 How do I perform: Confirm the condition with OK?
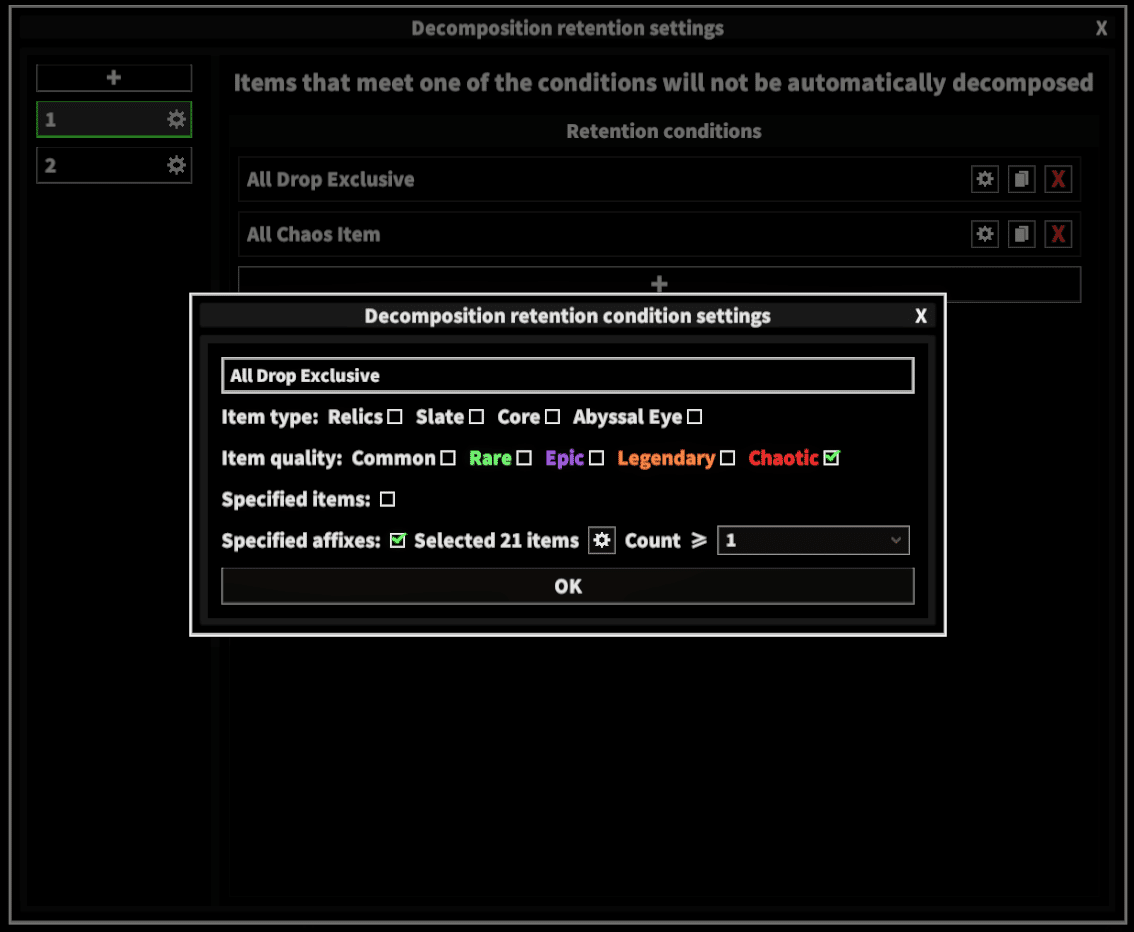(568, 586)
